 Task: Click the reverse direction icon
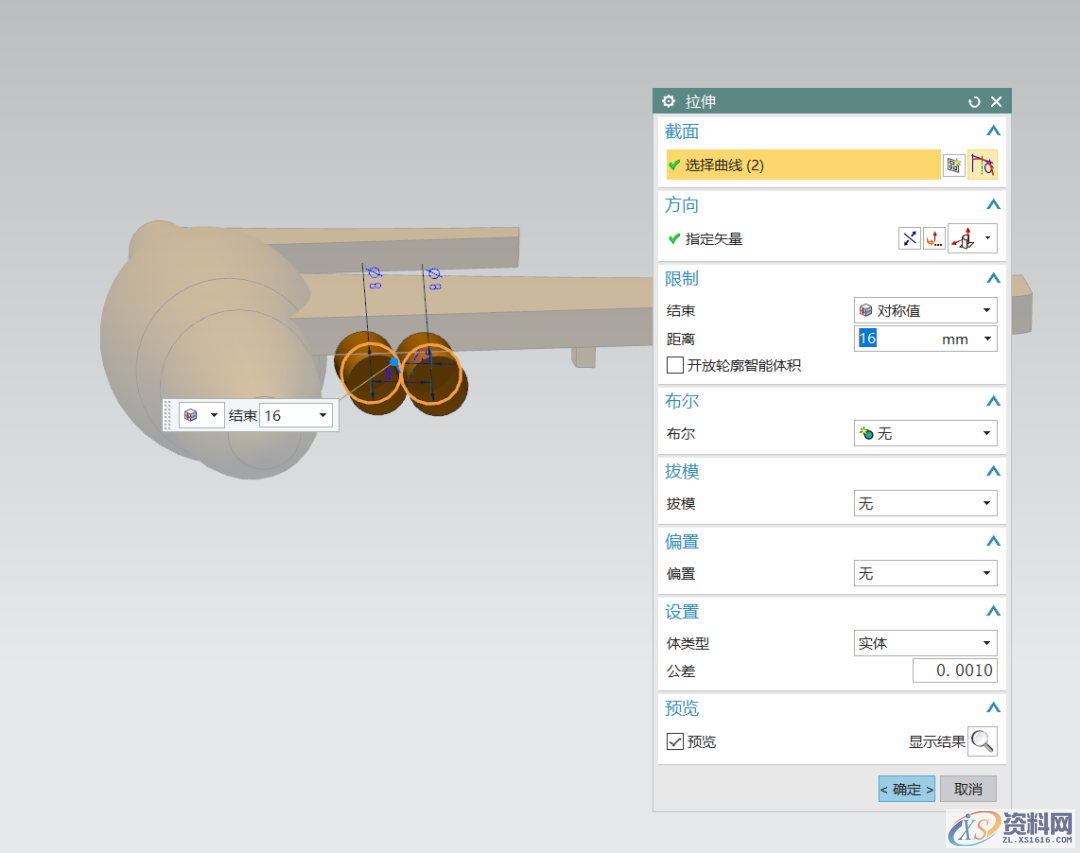tap(909, 238)
